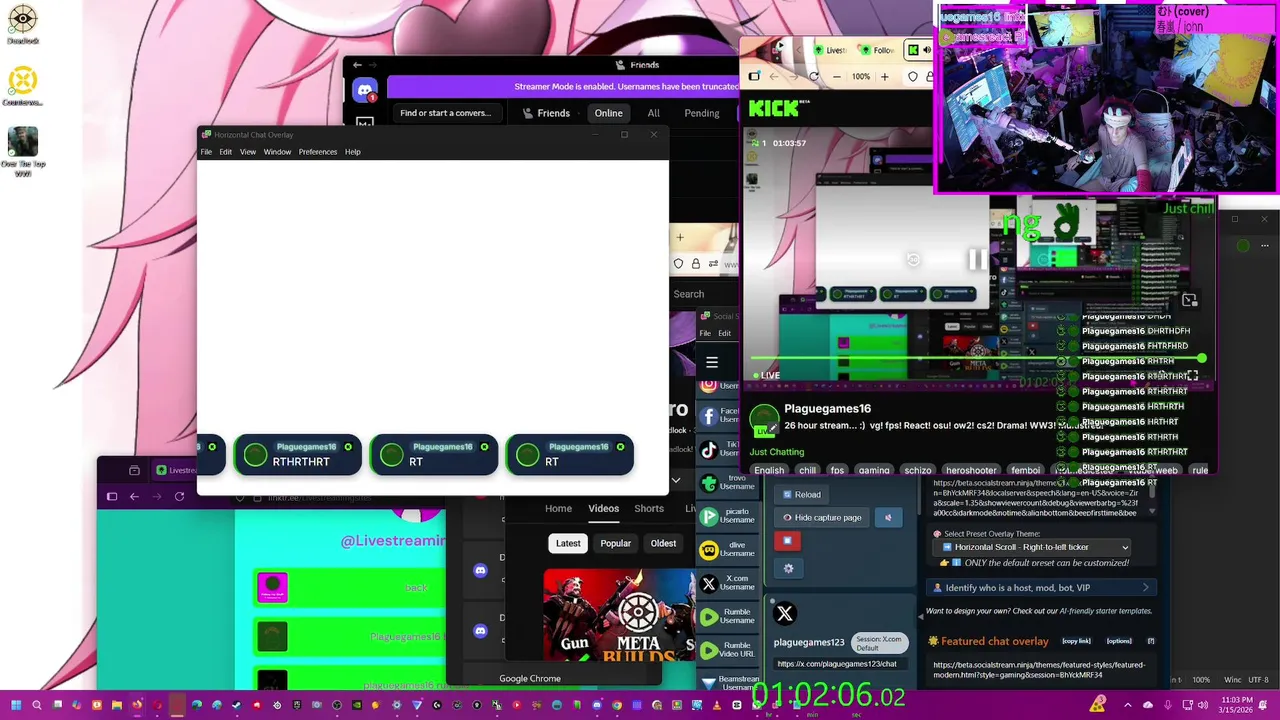Open View menu in Horizontal Chat Overlay

point(248,152)
